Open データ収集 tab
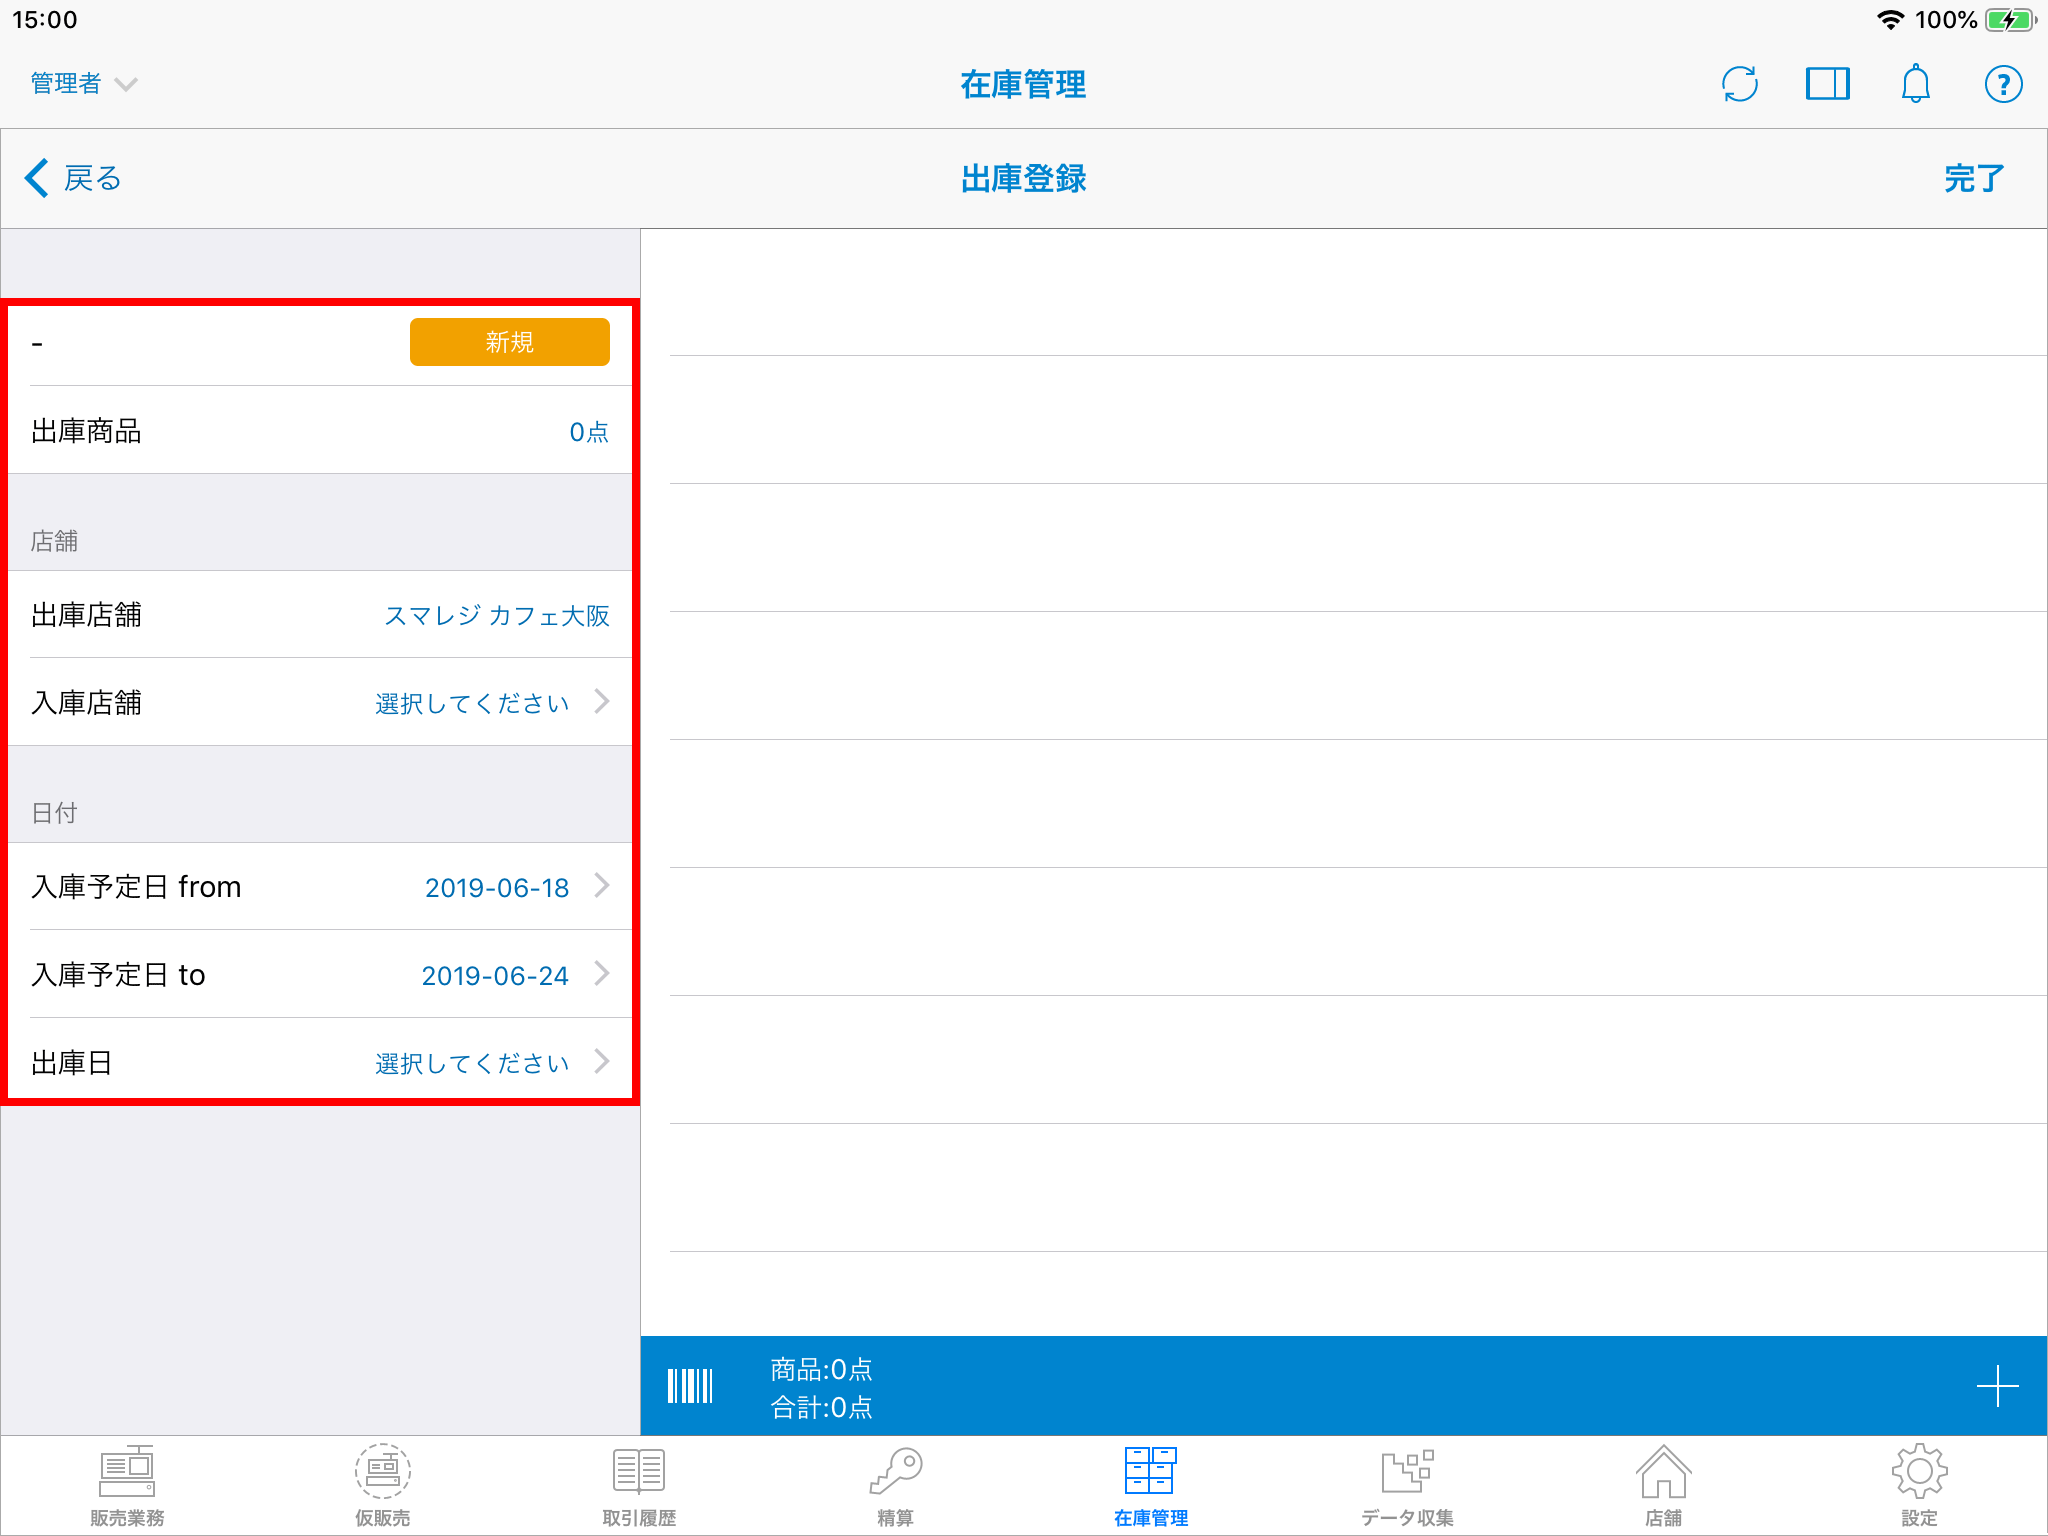The width and height of the screenshot is (2048, 1536). (1407, 1486)
